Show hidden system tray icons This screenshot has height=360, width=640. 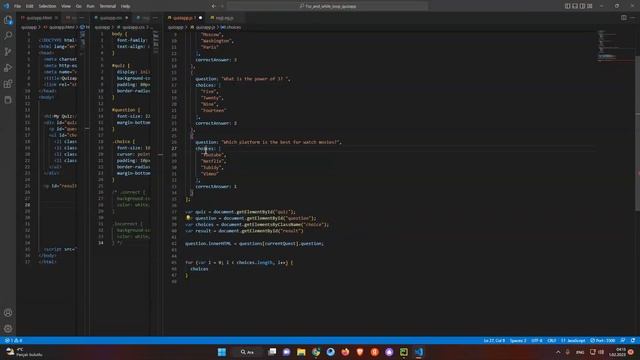558,352
